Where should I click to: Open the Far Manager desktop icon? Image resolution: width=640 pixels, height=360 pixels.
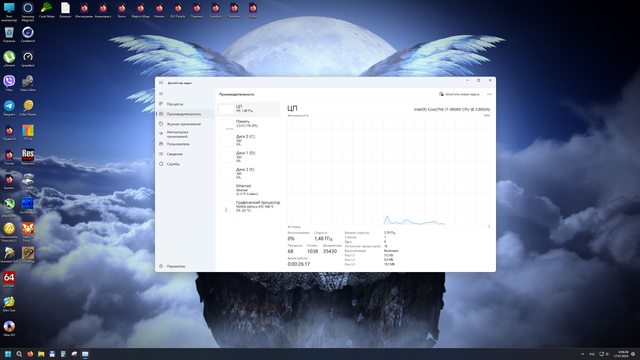tap(28, 206)
